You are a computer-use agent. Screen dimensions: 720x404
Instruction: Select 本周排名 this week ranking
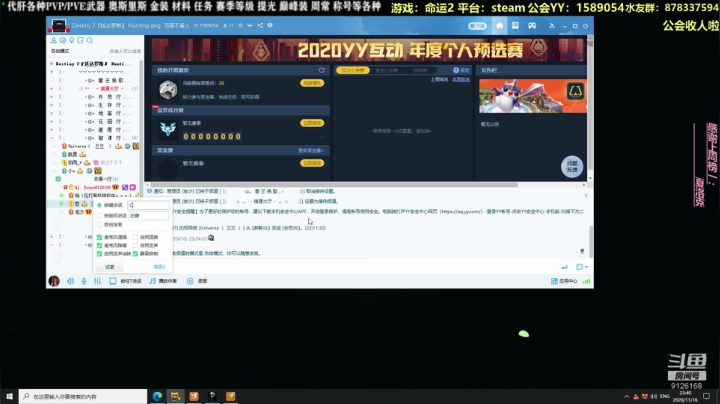point(461,79)
